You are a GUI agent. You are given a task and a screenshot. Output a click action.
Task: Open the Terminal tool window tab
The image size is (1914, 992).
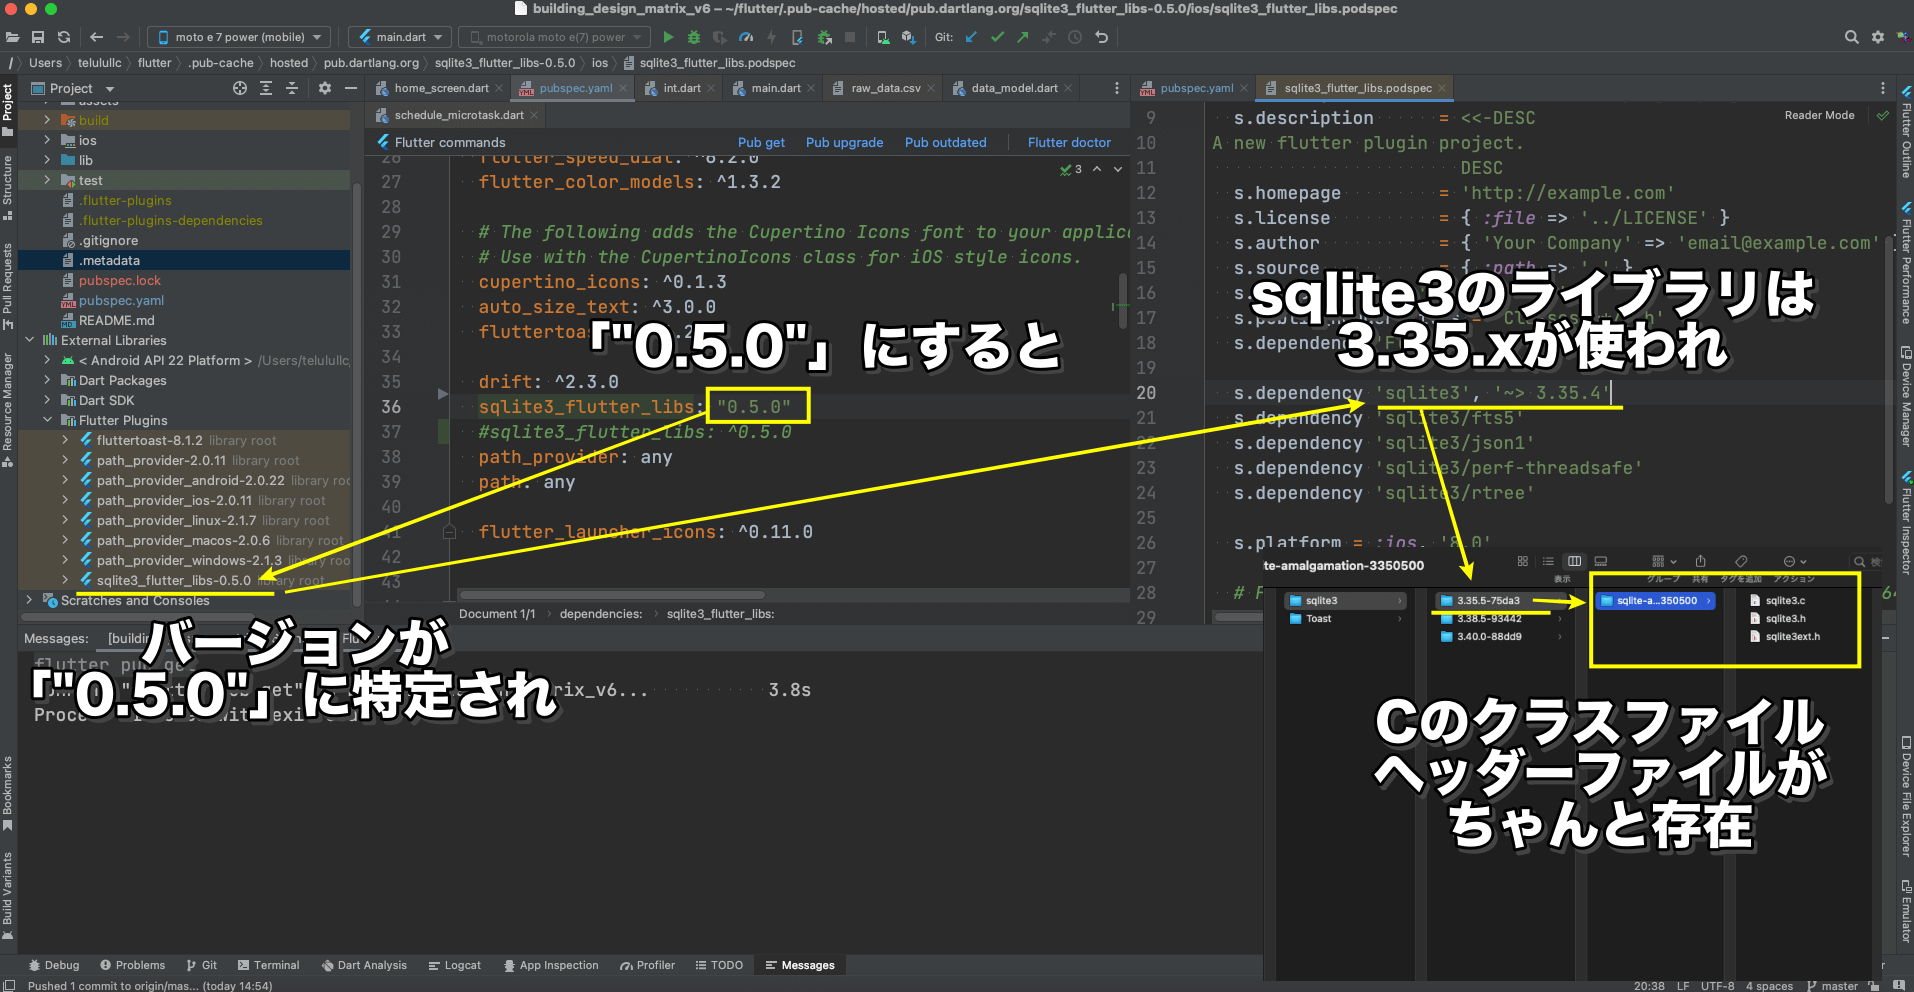[x=269, y=965]
